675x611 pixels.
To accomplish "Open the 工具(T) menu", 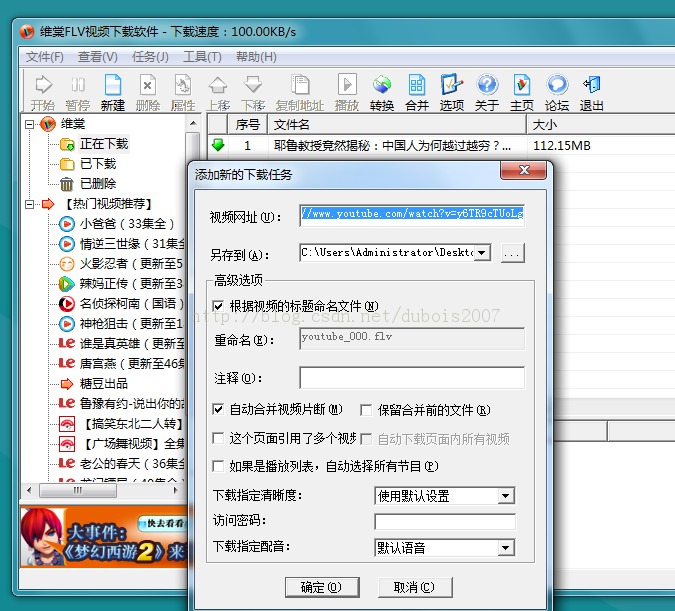I will 202,57.
